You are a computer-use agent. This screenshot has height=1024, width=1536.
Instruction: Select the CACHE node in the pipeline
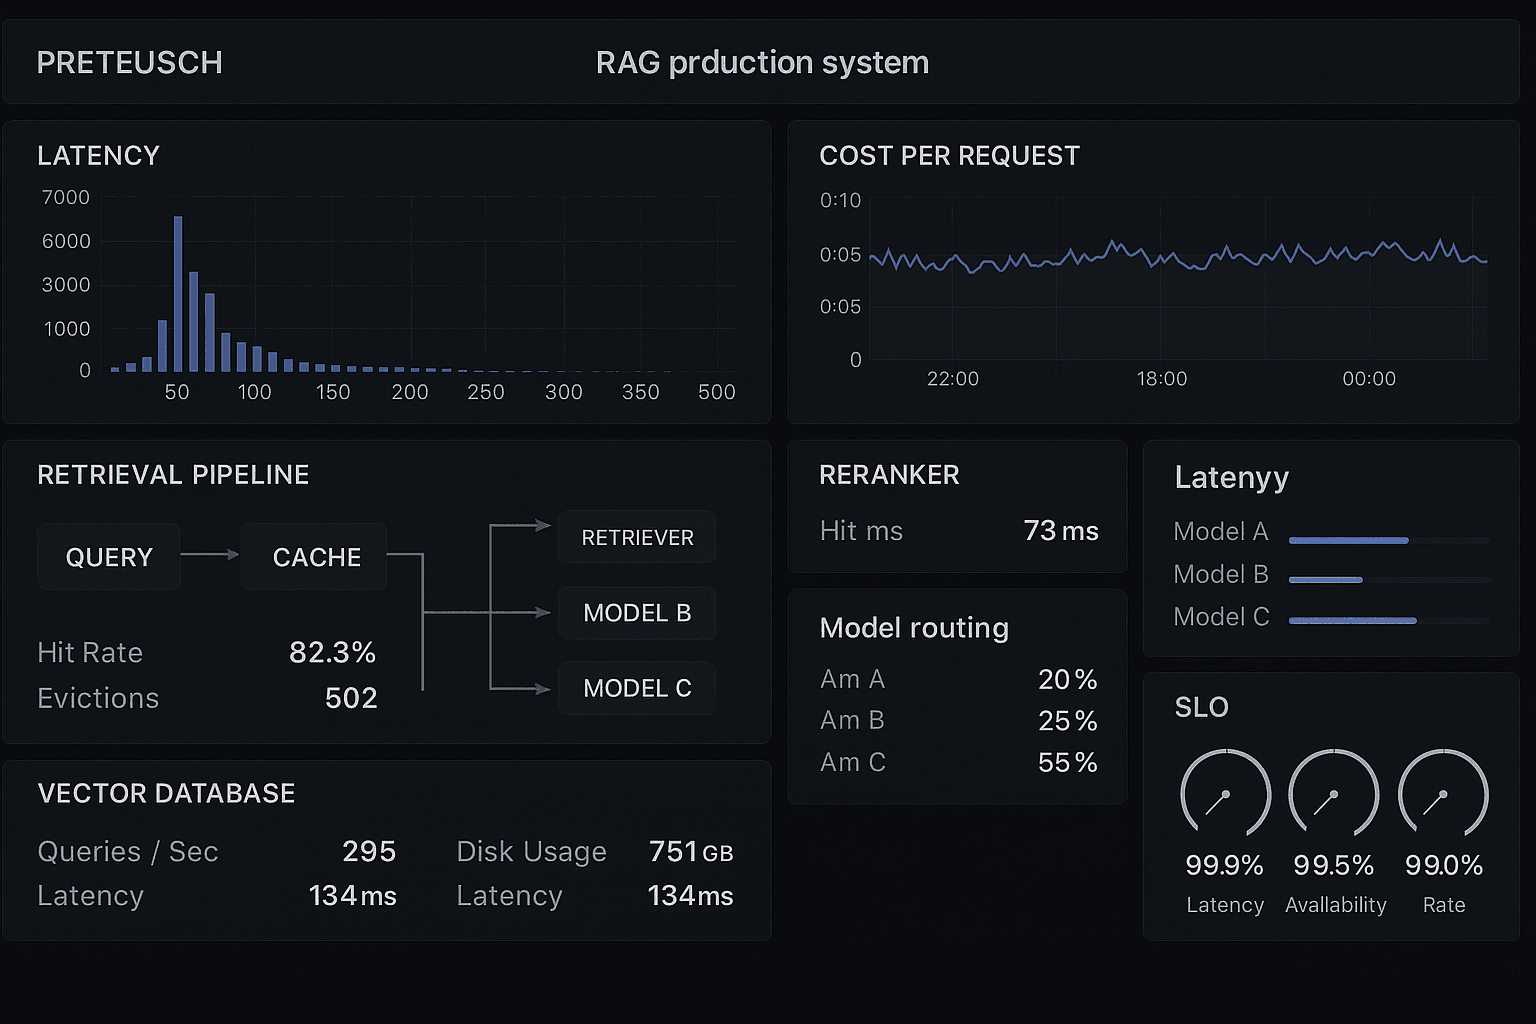[314, 557]
